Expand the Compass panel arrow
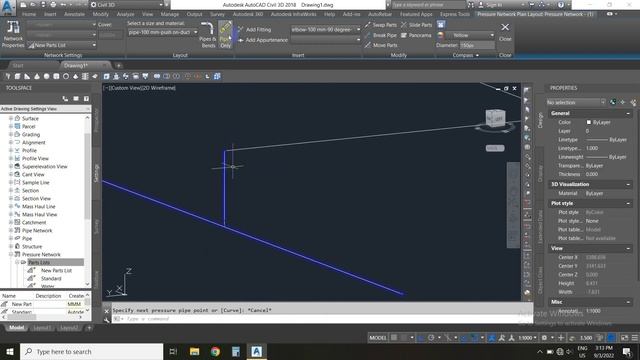This screenshot has height=360, width=640. click(477, 55)
